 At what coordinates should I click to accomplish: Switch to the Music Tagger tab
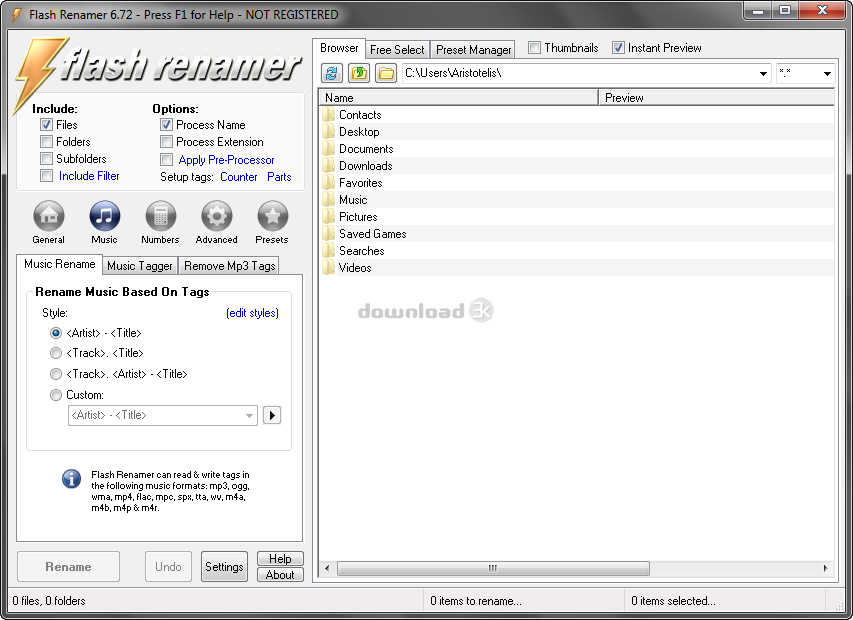(140, 266)
